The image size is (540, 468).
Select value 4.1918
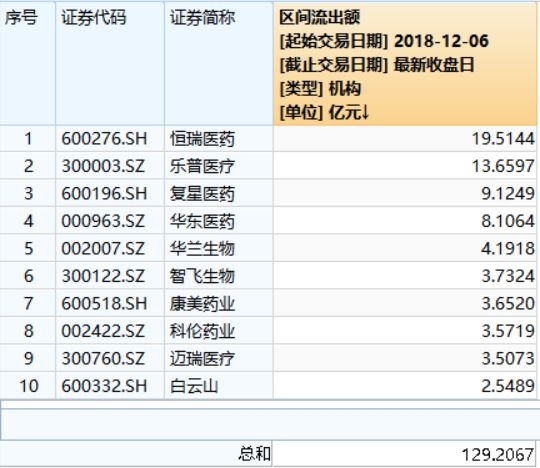(508, 249)
